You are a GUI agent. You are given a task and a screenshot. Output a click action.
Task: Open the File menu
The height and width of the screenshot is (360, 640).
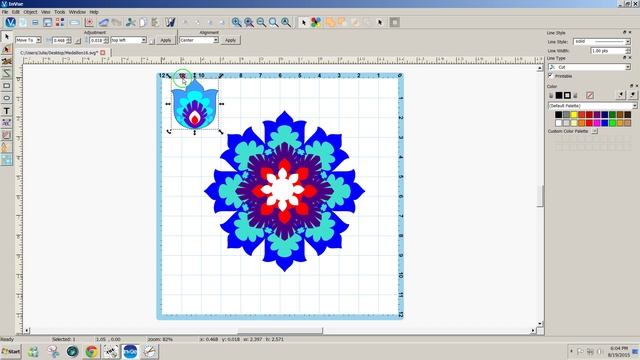coord(5,12)
